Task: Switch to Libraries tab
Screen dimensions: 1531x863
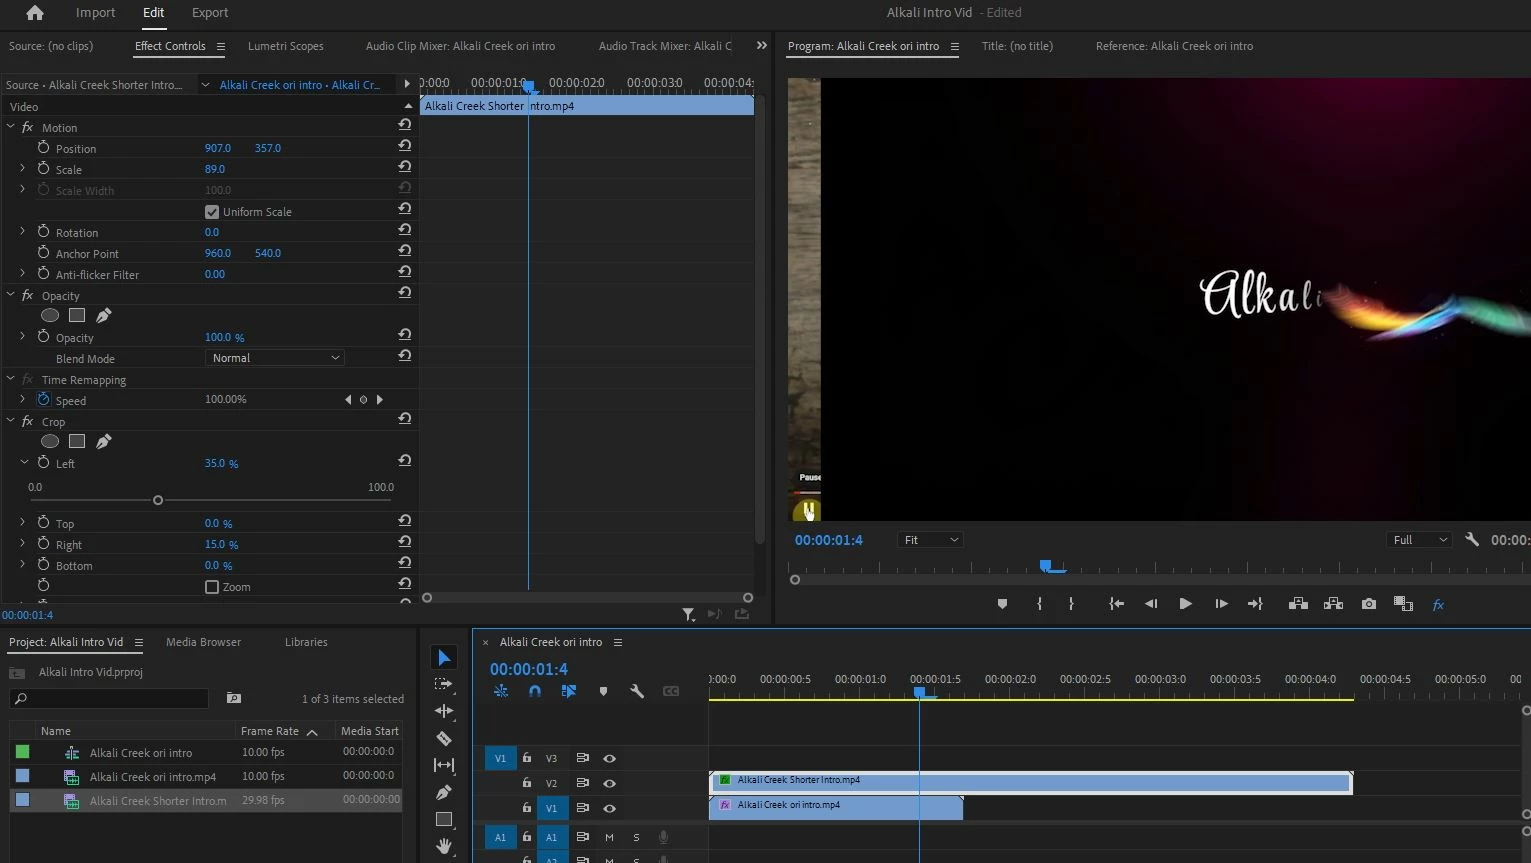Action: 306,642
